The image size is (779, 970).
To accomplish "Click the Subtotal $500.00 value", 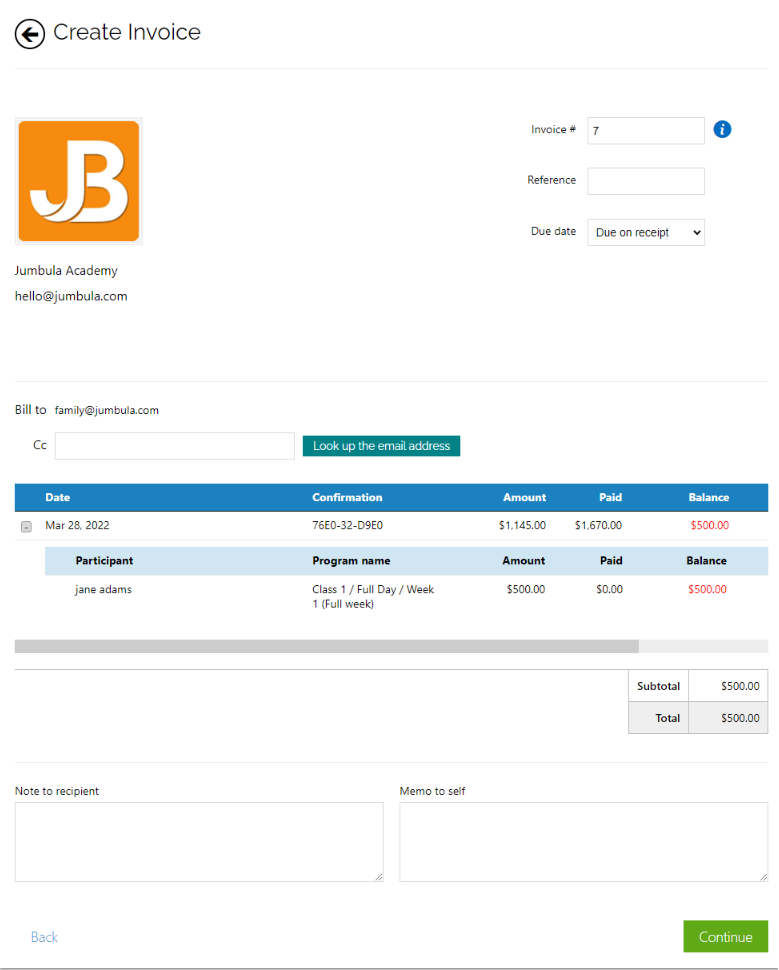I will coord(740,686).
